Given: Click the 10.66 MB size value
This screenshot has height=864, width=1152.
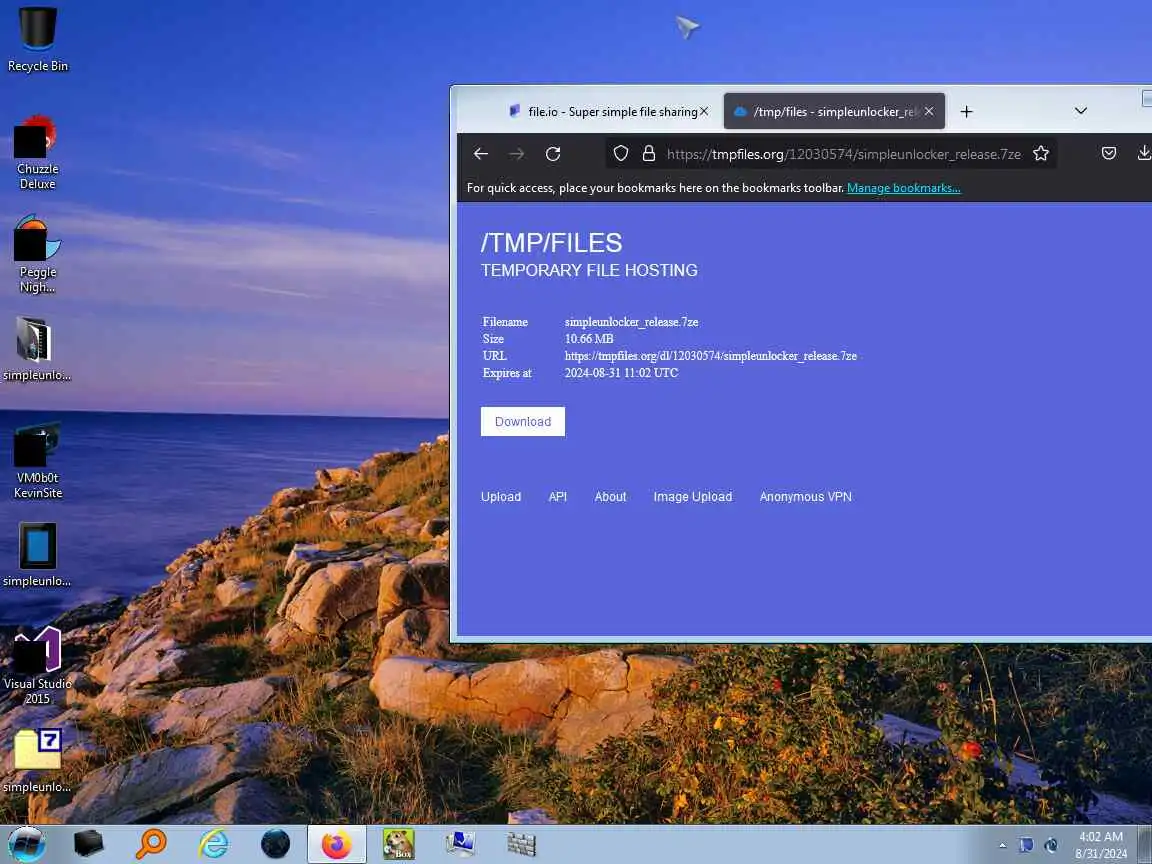Looking at the screenshot, I should pyautogui.click(x=588, y=339).
